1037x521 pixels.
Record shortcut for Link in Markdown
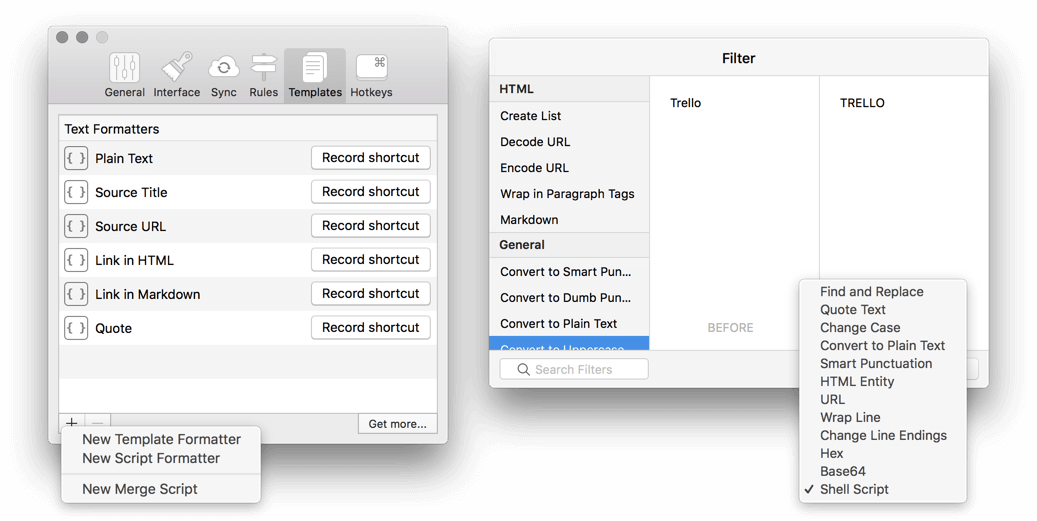(371, 294)
